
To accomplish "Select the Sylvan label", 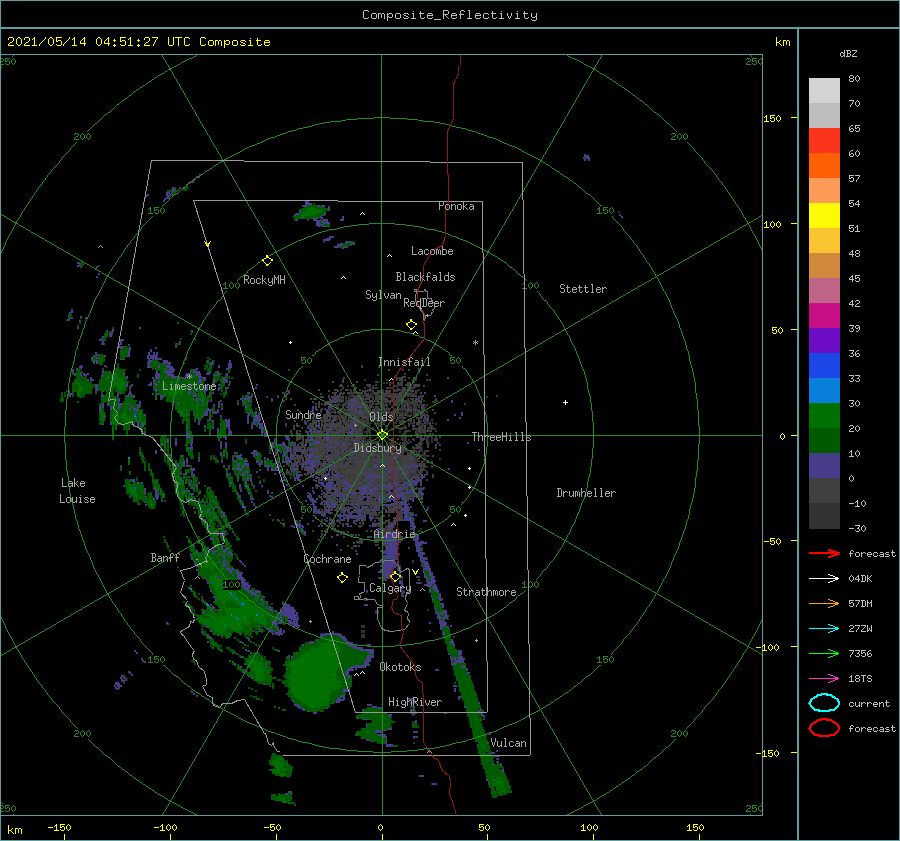I will click(383, 295).
